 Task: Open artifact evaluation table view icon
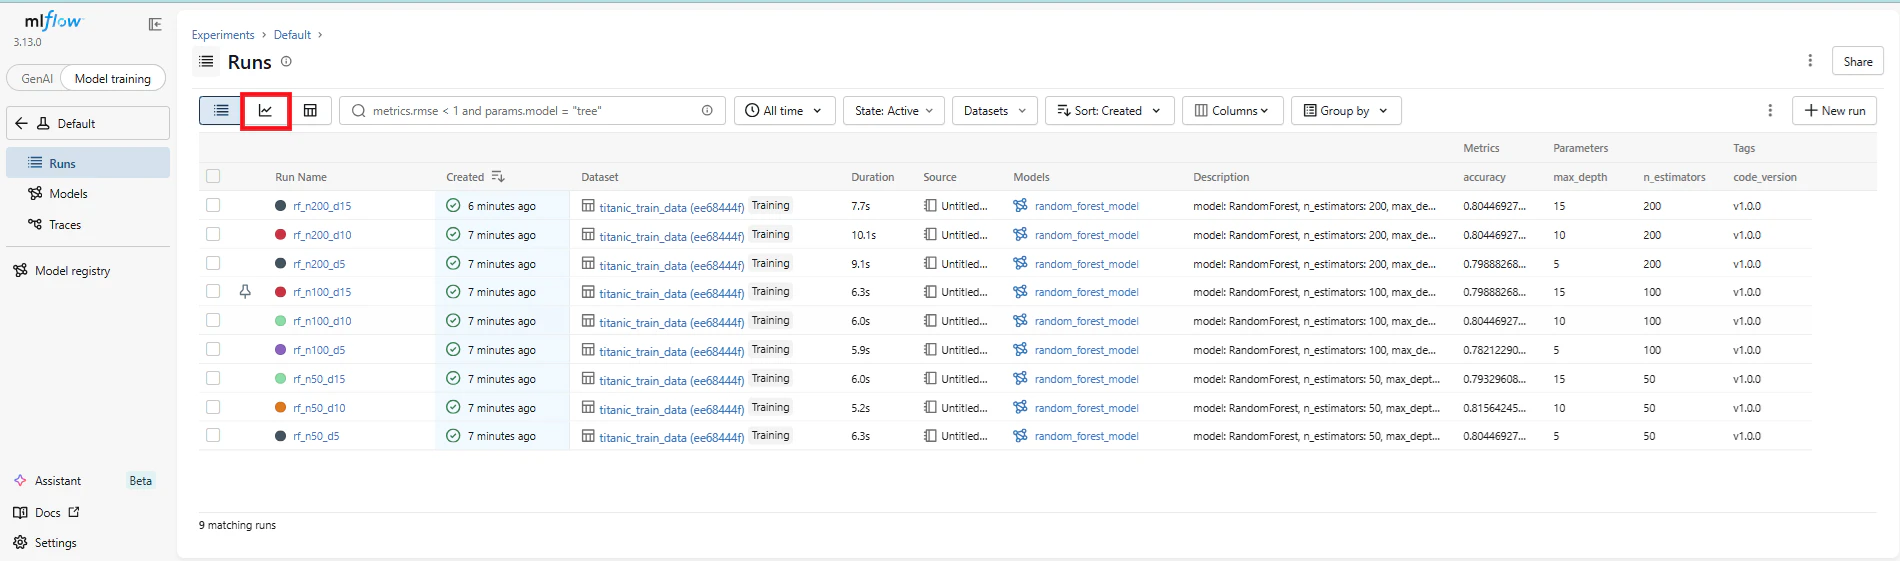(310, 111)
